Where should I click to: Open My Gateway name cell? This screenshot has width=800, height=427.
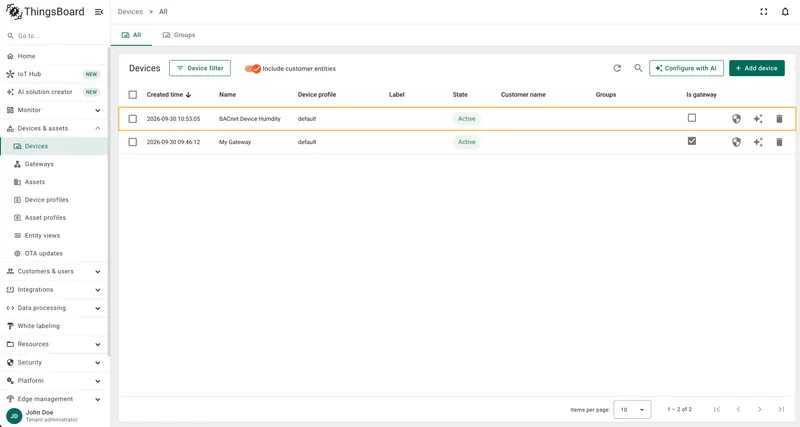(x=235, y=142)
